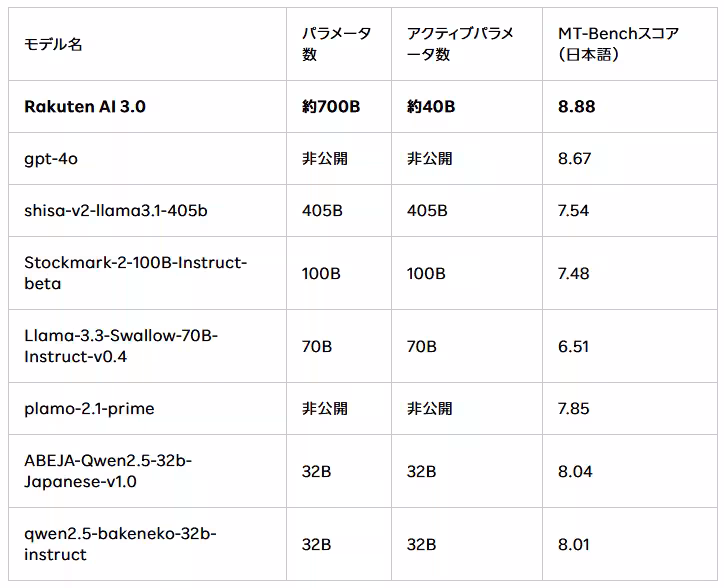Click the パラメータ数 column header
The image size is (724, 588).
tap(336, 44)
